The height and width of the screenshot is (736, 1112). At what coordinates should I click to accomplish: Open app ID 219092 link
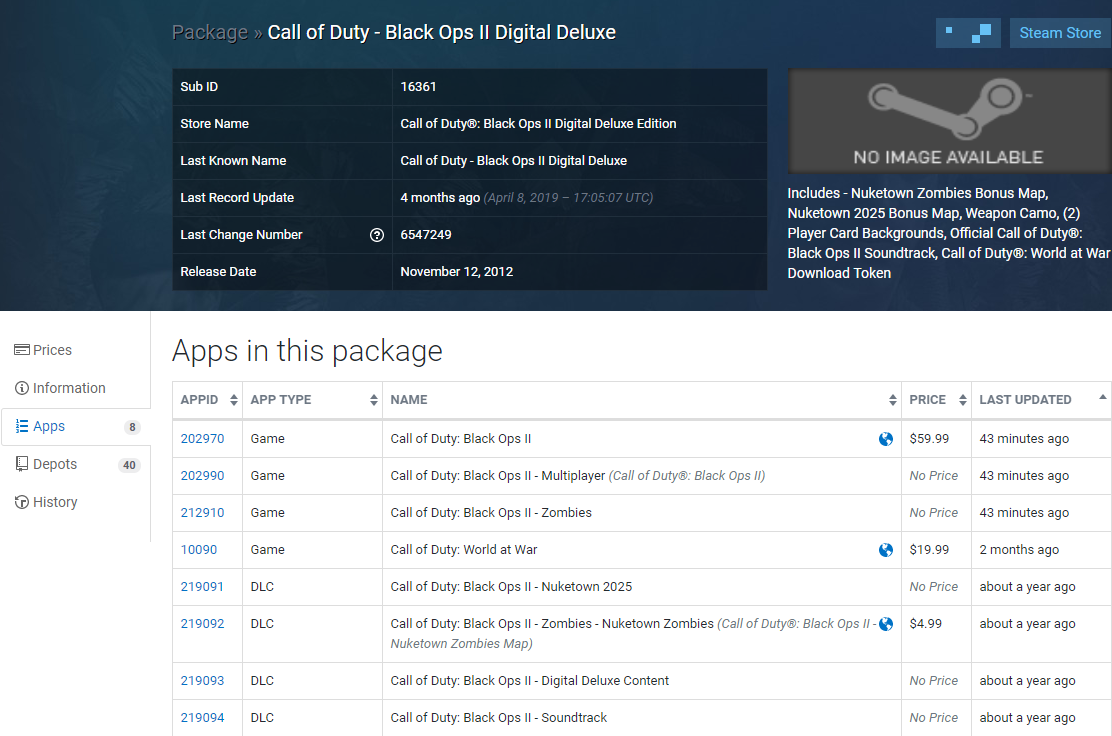pyautogui.click(x=202, y=623)
